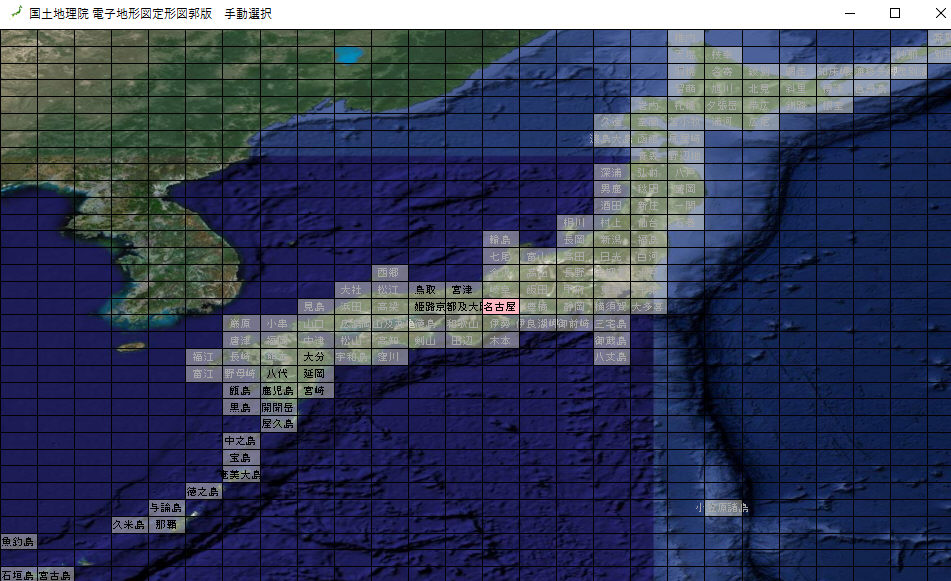Click the 鳥取 grid cell
Screen dimensions: 951x581
426,289
